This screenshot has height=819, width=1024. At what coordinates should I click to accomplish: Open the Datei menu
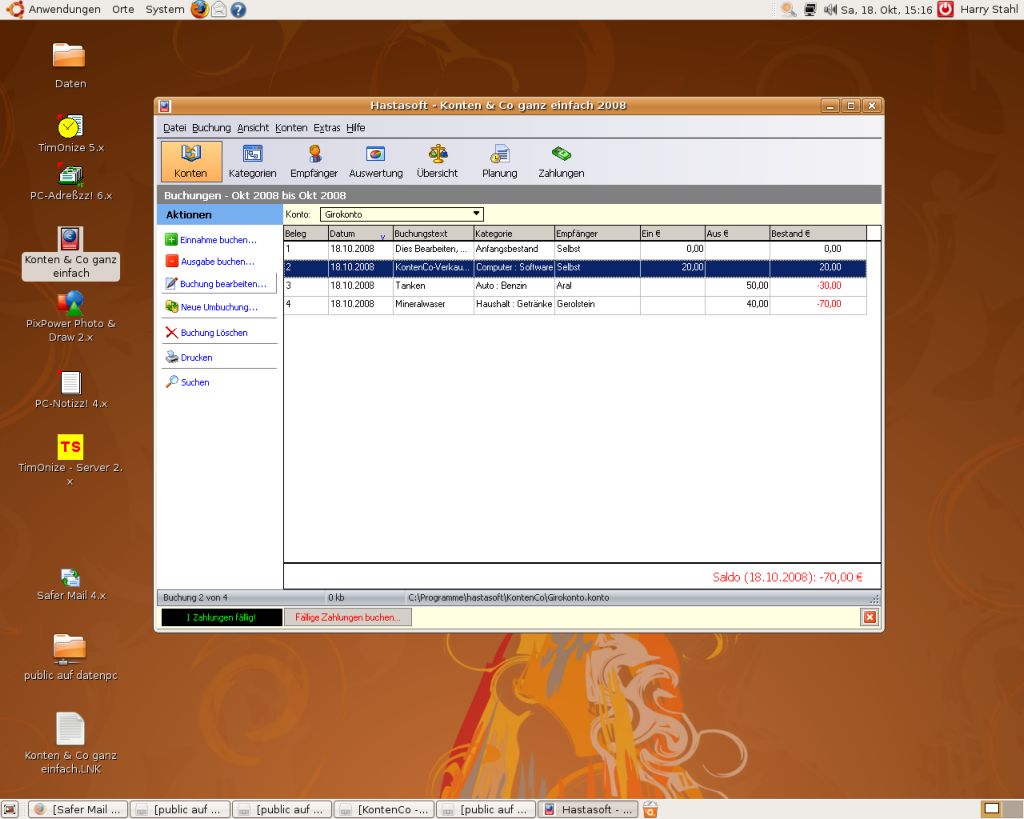(x=174, y=127)
